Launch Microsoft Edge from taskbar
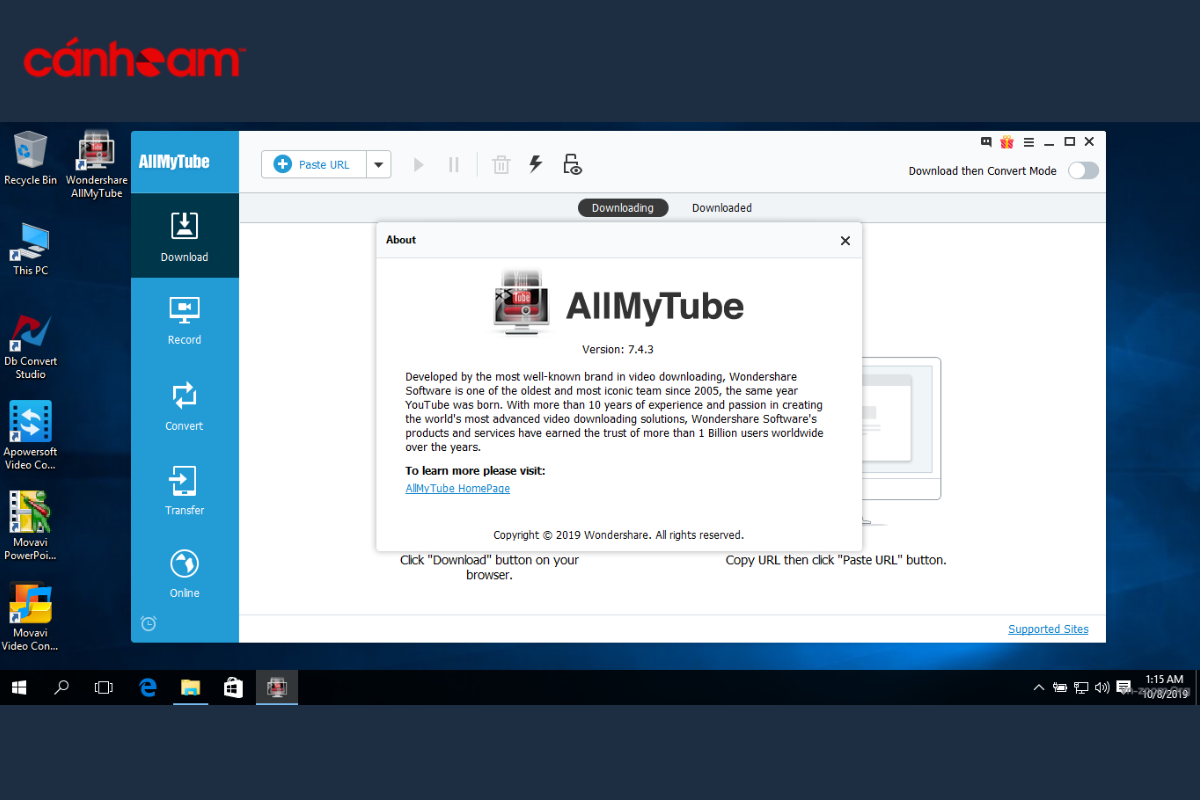Image resolution: width=1200 pixels, height=800 pixels. (x=148, y=687)
